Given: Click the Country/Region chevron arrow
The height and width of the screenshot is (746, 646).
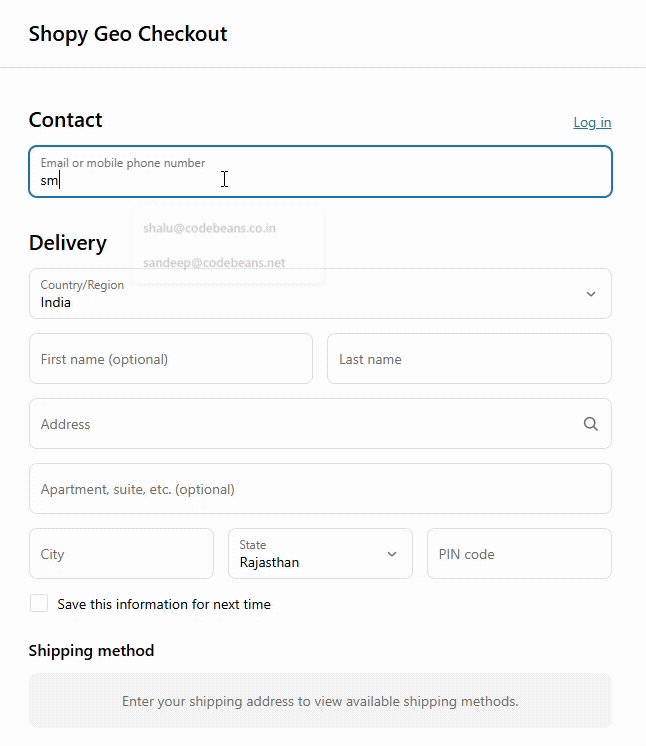Looking at the screenshot, I should click(590, 294).
